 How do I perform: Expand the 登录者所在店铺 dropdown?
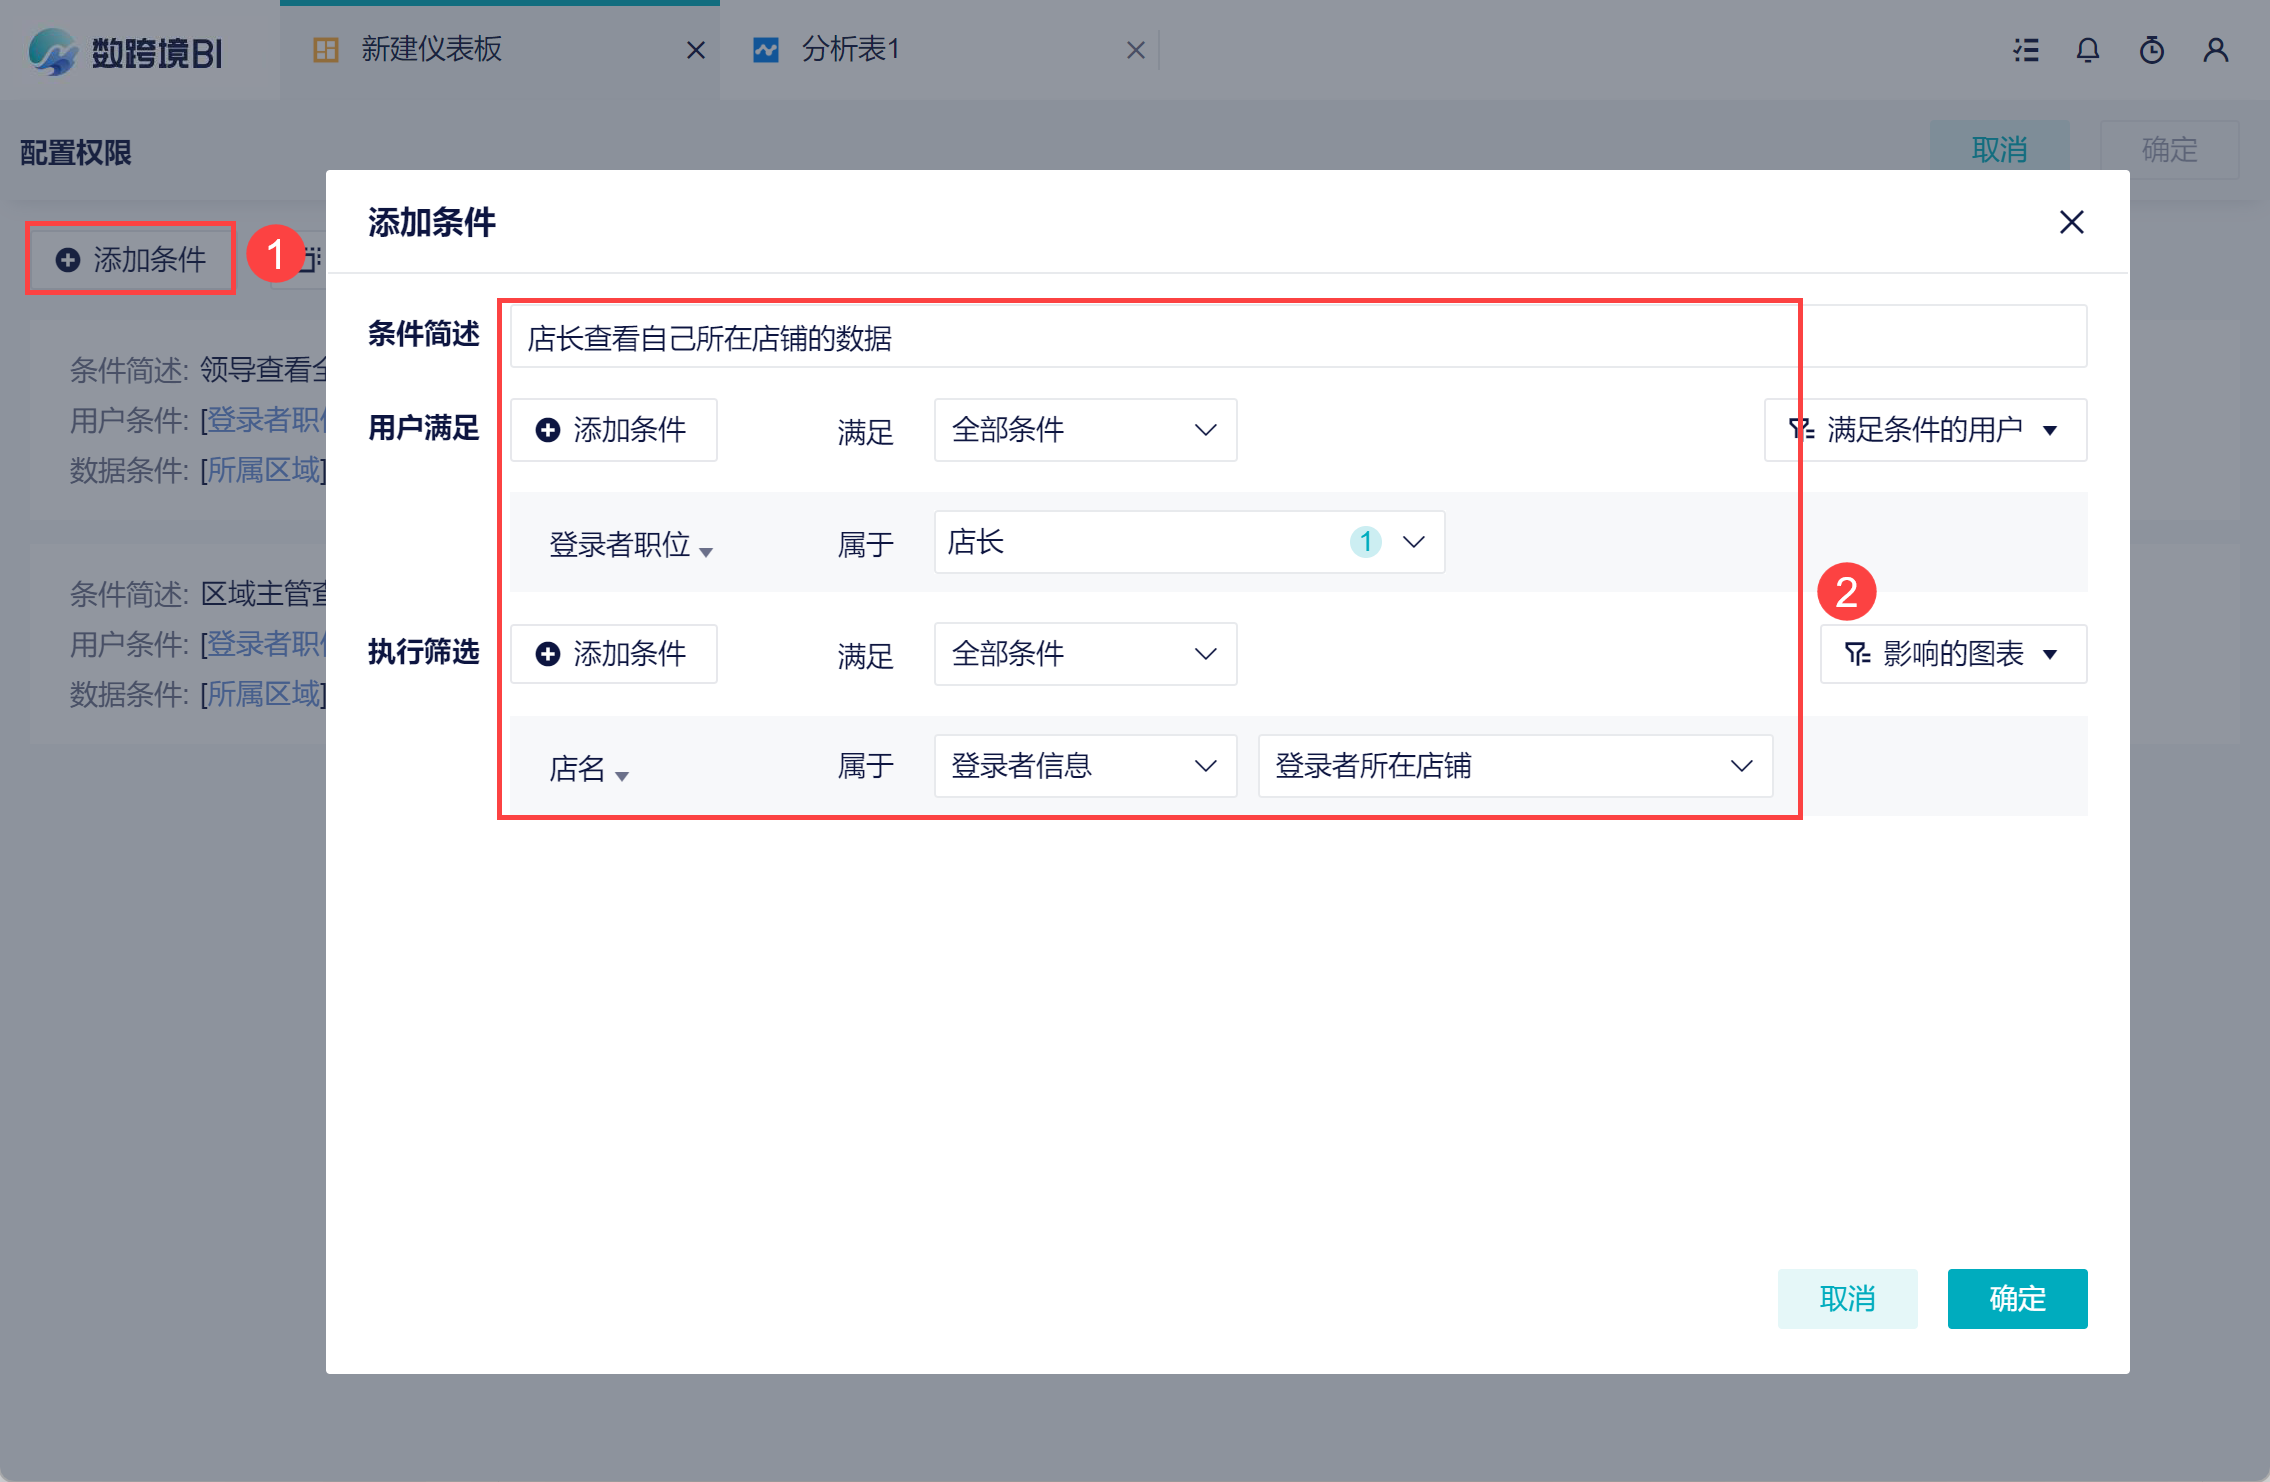[1515, 766]
